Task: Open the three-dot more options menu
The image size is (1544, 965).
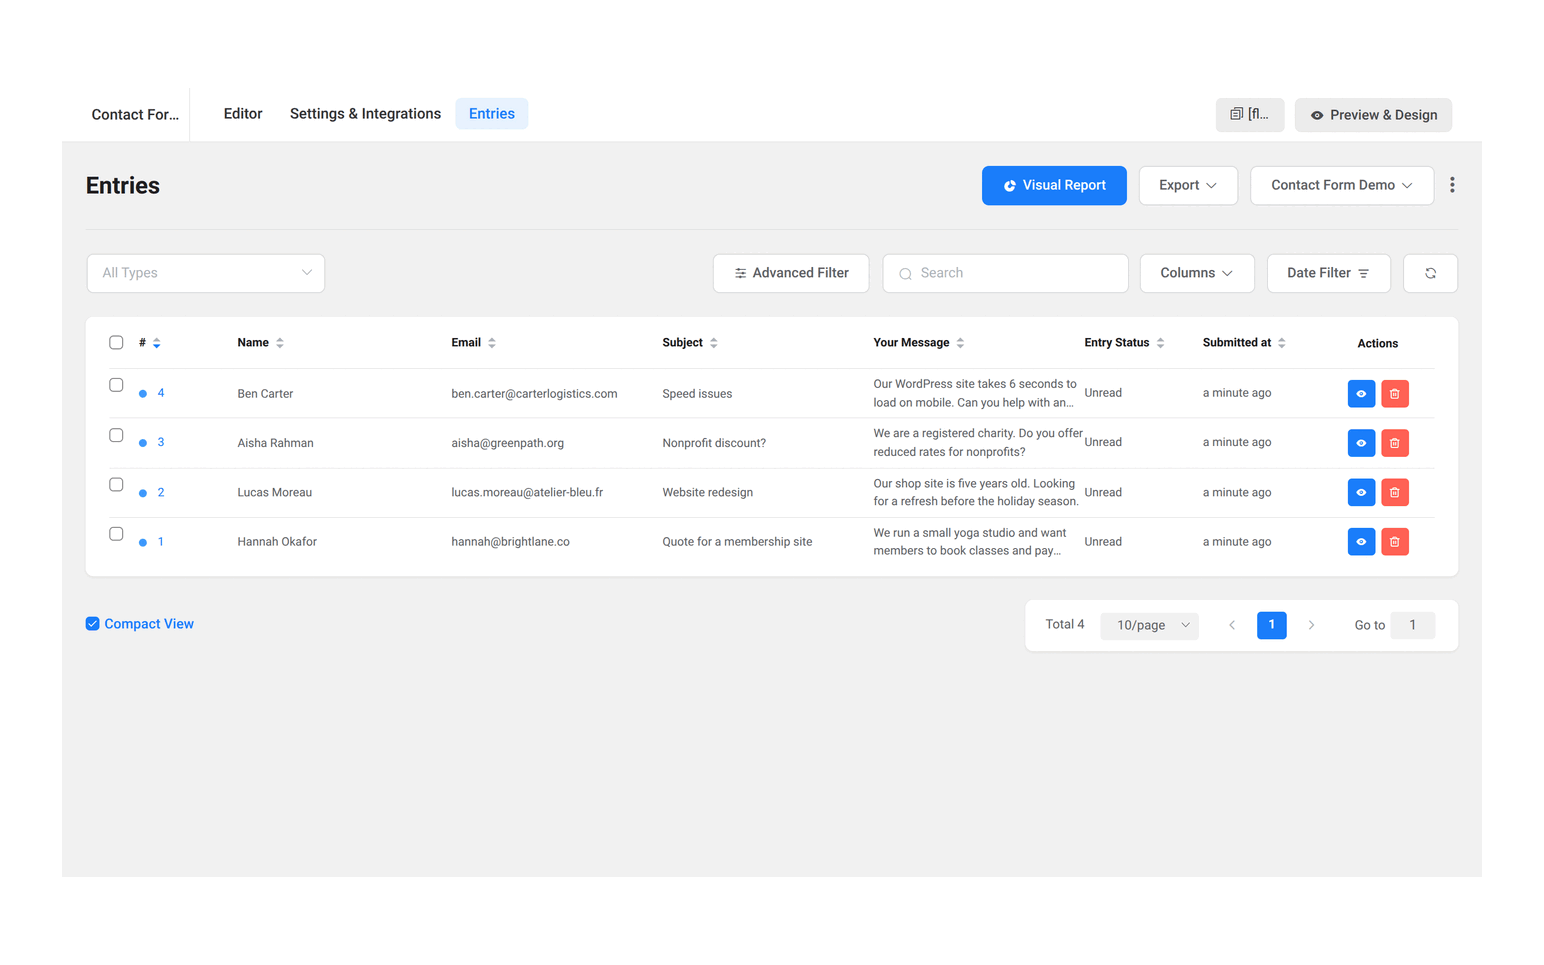Action: [1452, 185]
